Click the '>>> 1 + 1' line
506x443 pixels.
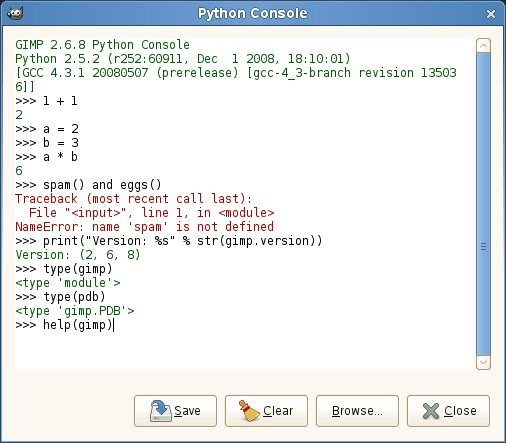[x=46, y=101]
